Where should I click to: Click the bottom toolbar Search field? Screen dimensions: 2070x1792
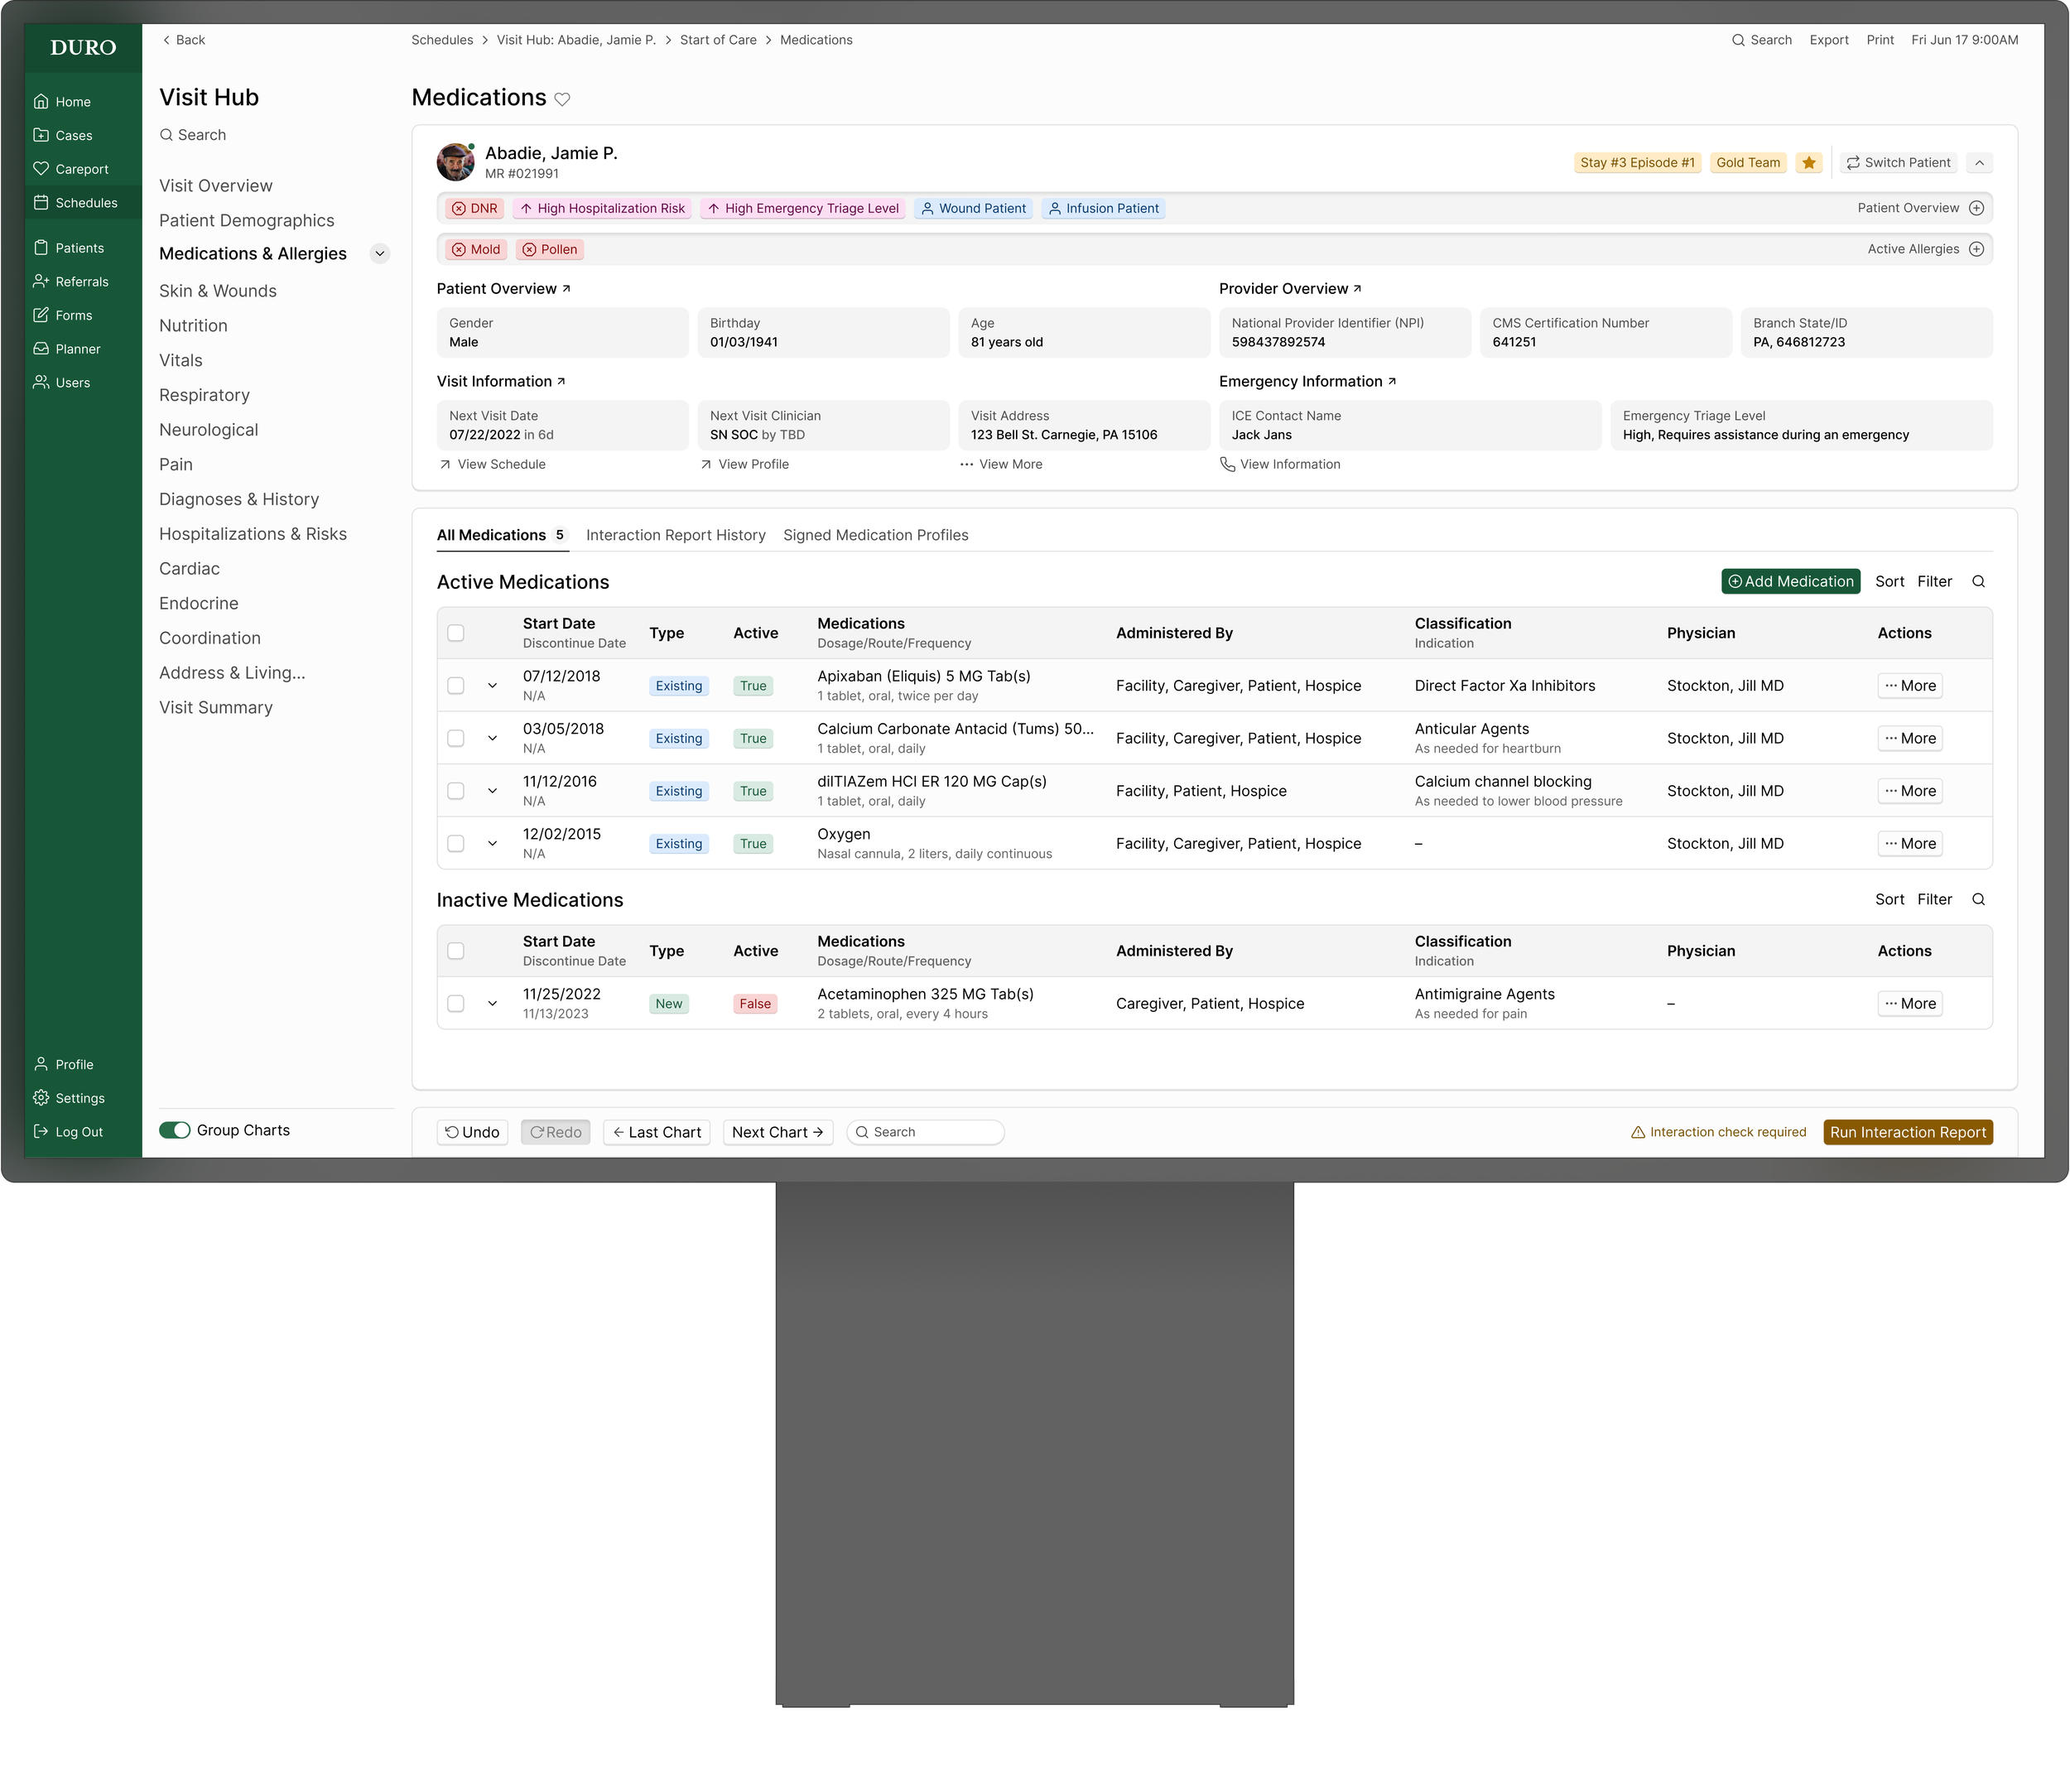(x=926, y=1132)
